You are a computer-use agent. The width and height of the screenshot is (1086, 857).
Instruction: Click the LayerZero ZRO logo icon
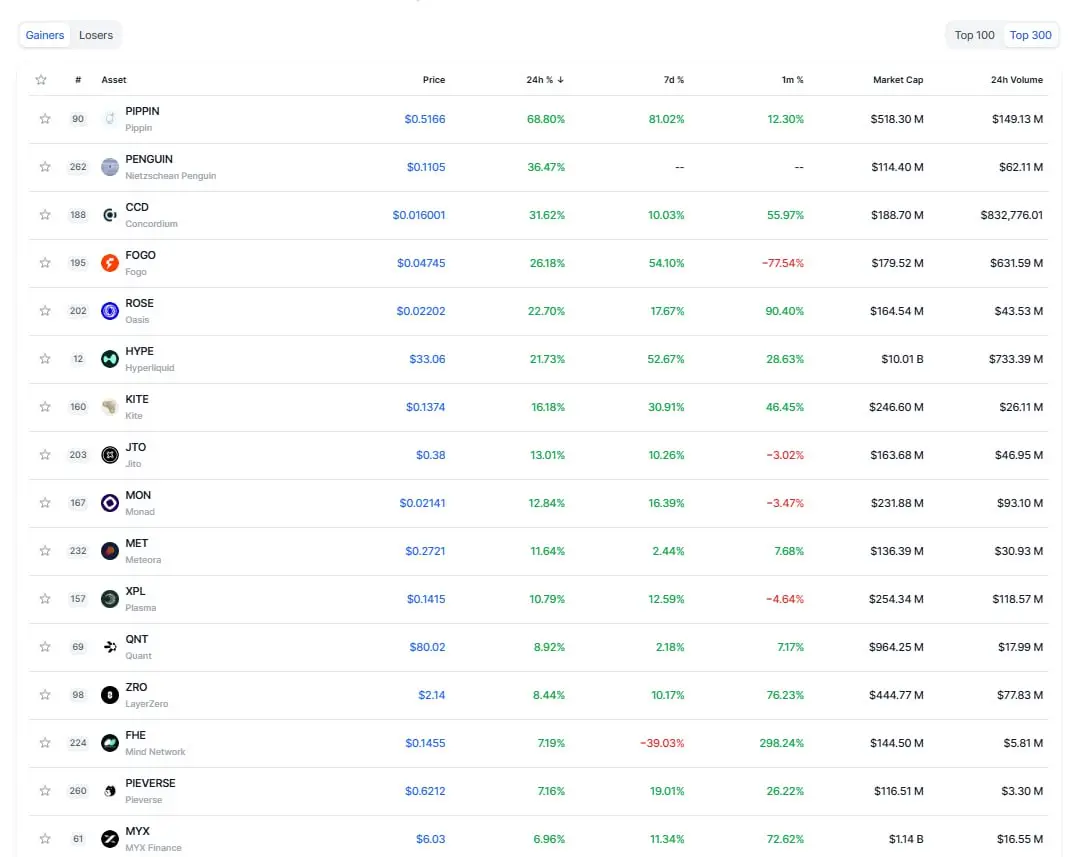click(109, 695)
